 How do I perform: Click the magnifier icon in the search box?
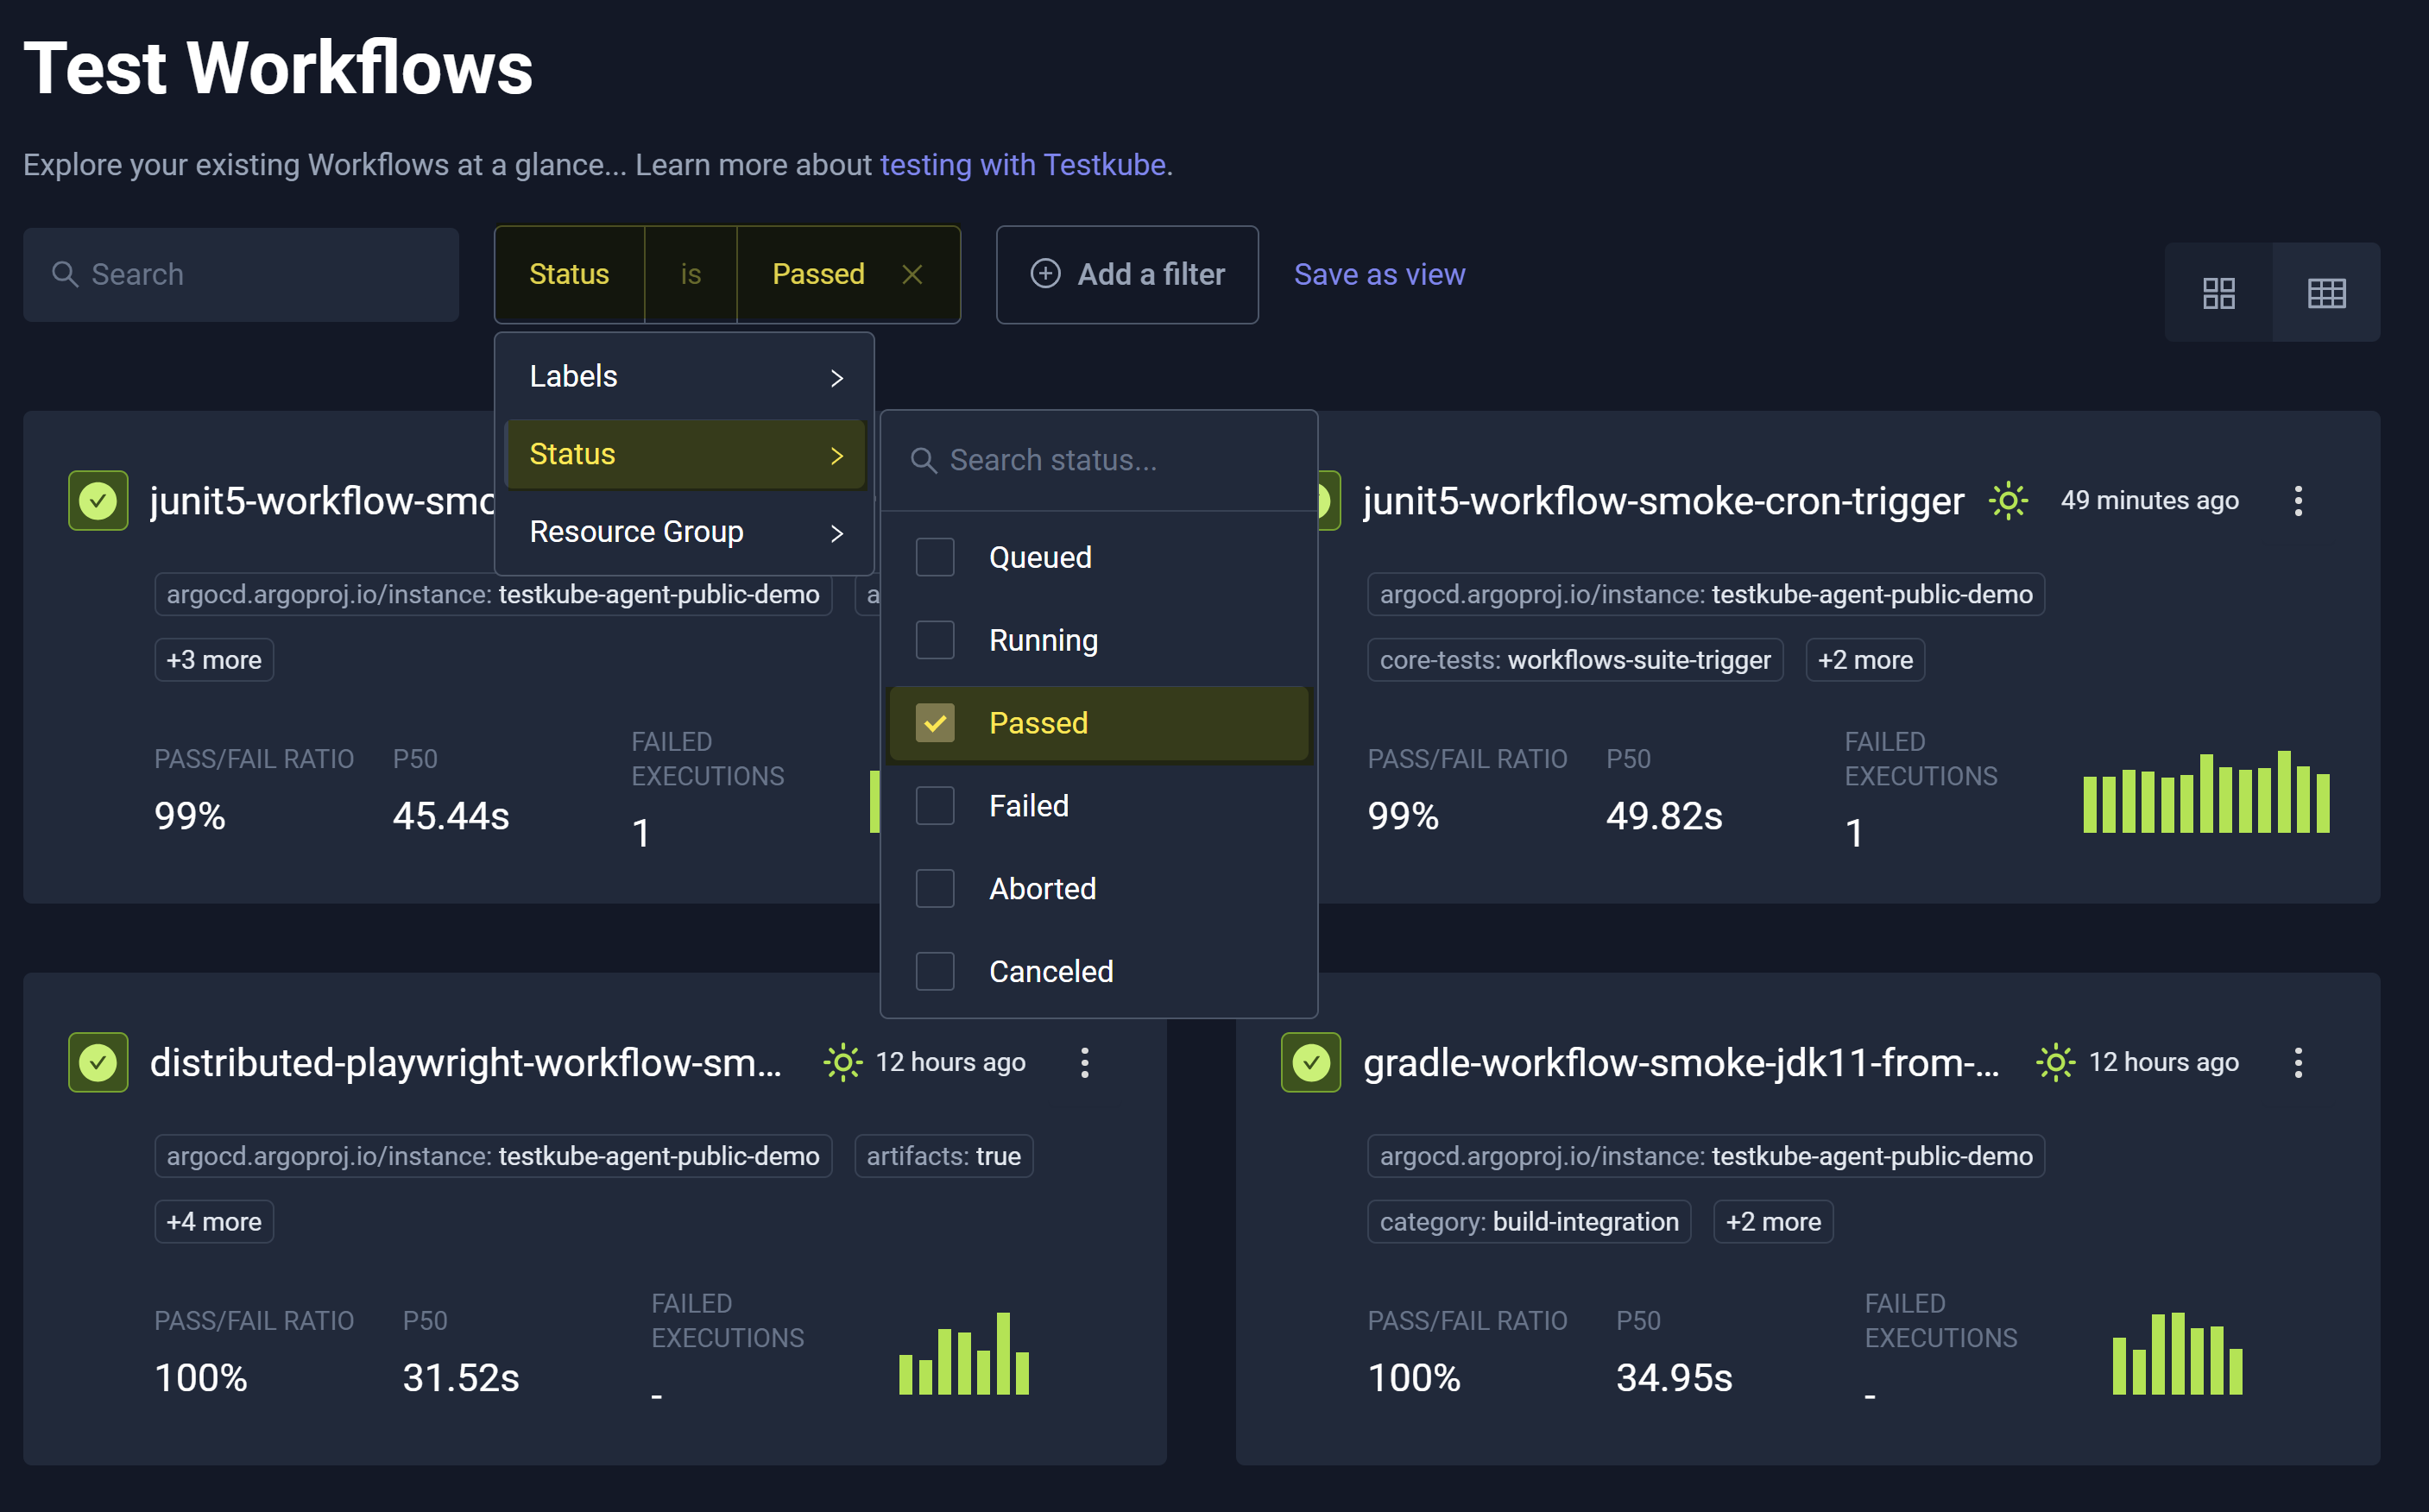click(64, 274)
